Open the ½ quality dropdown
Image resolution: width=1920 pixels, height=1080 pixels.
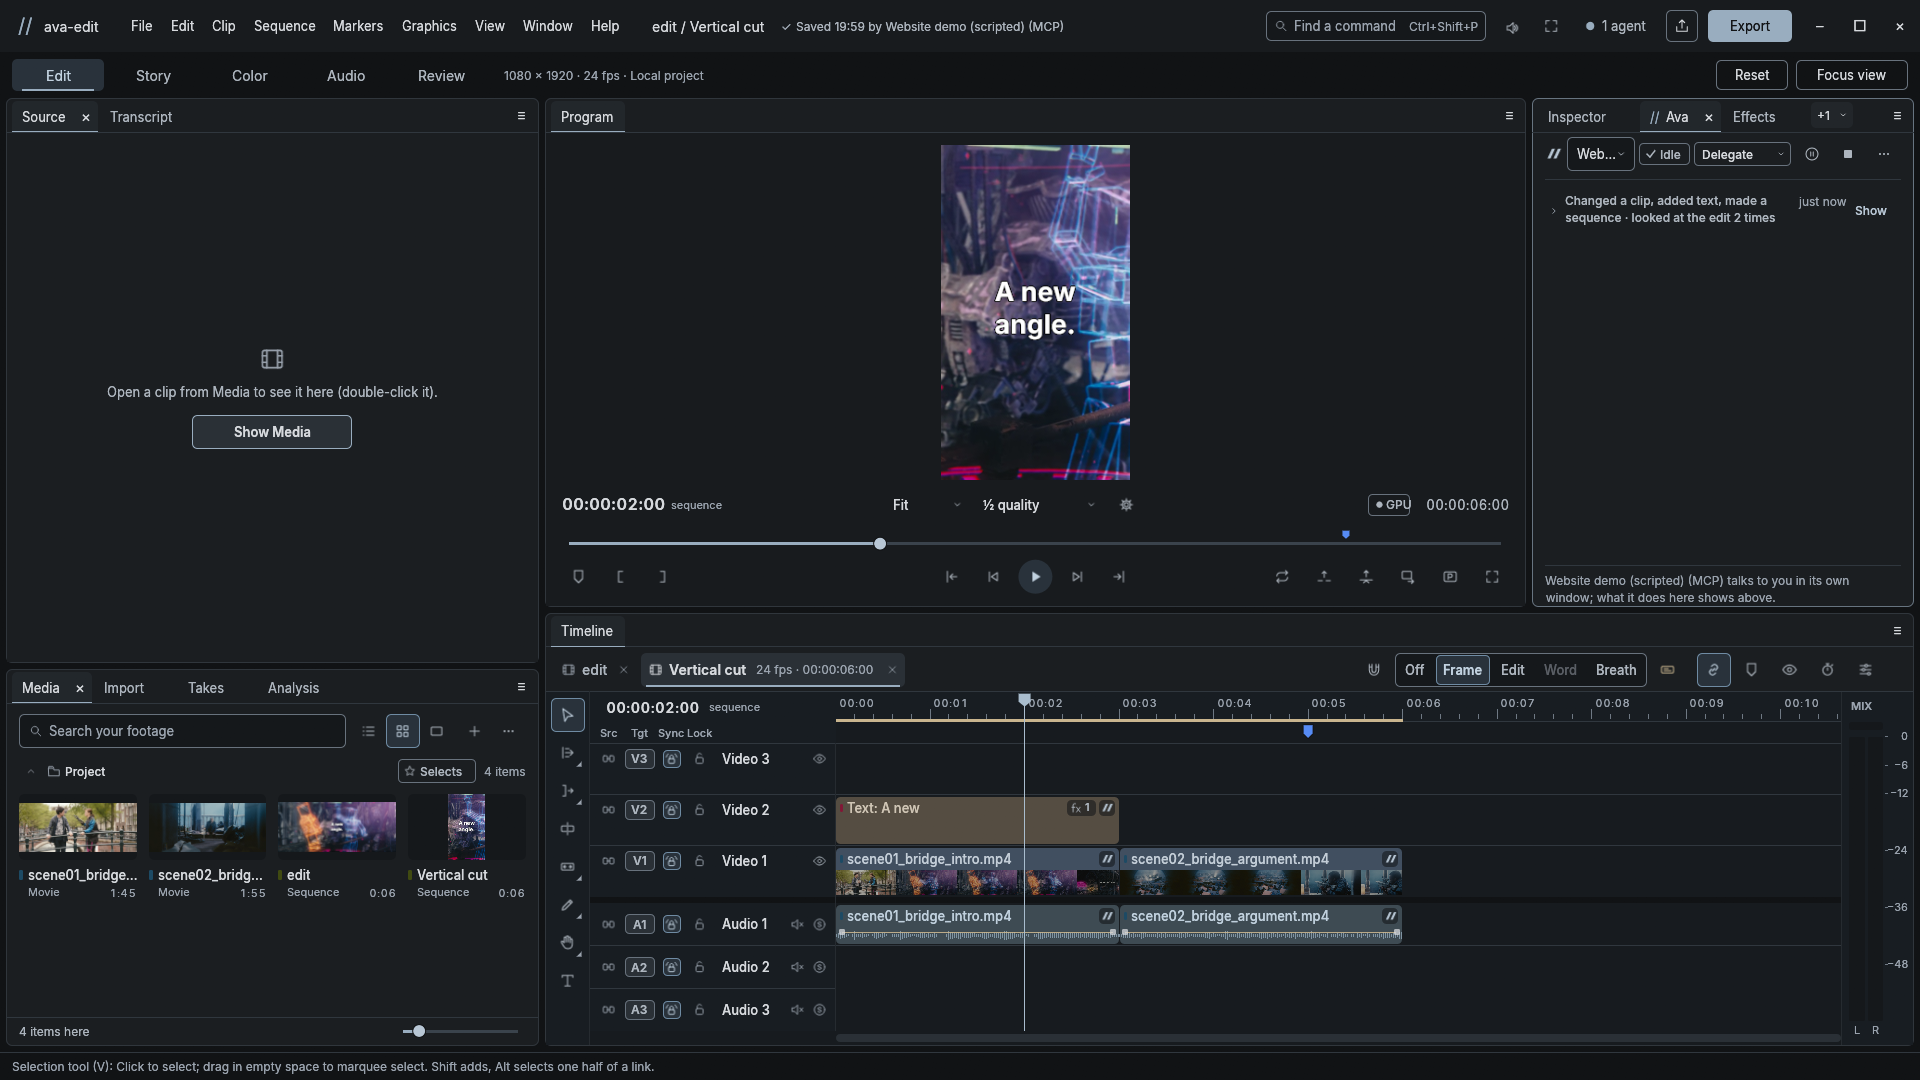coord(1038,505)
